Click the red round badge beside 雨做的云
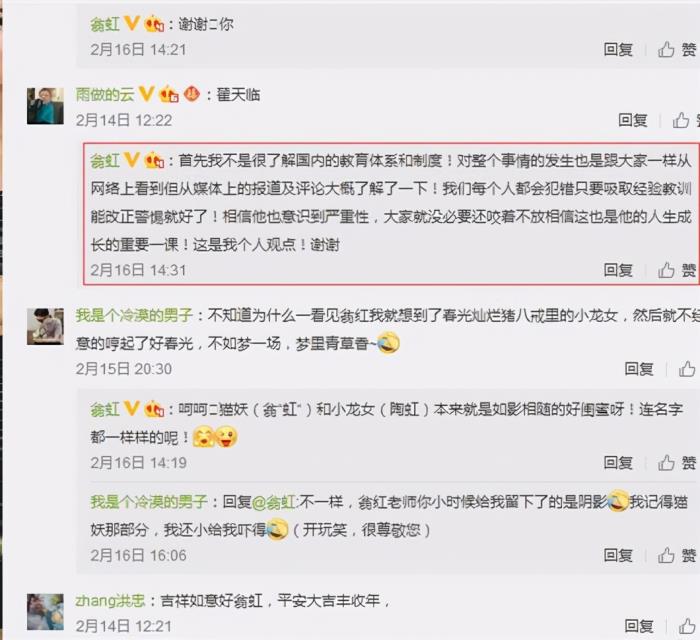The height and width of the screenshot is (640, 700). click(x=192, y=94)
